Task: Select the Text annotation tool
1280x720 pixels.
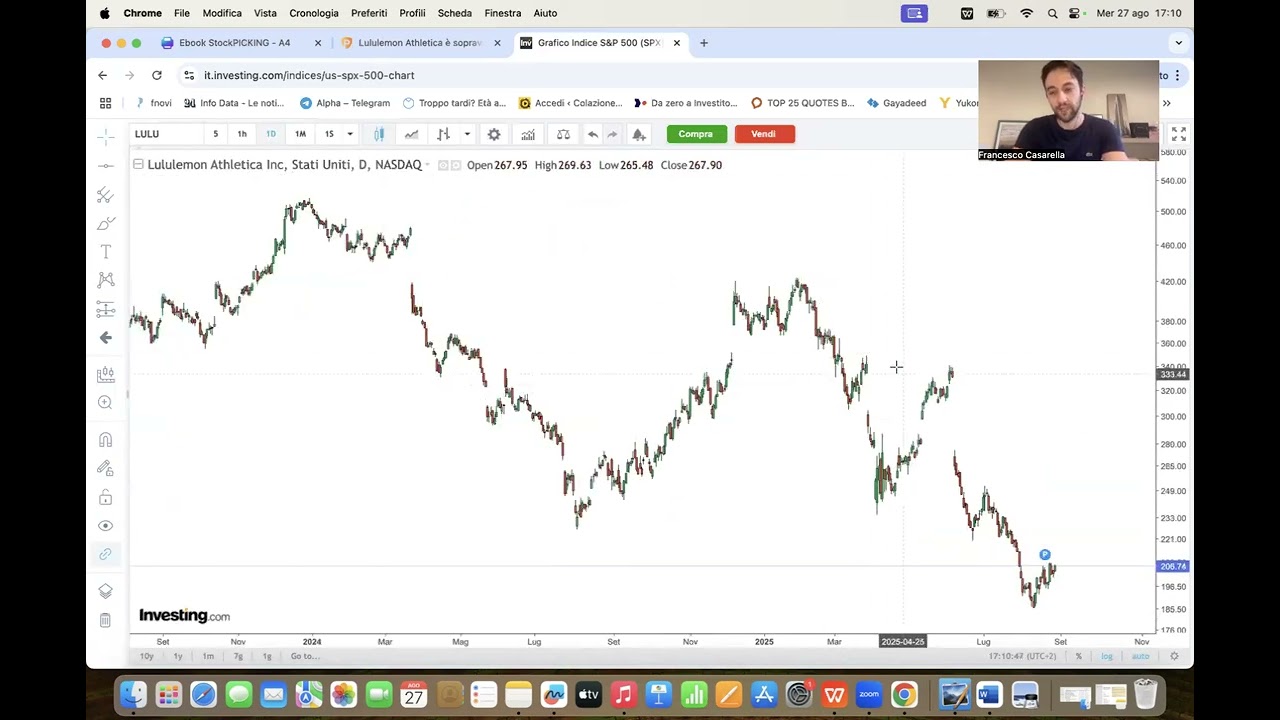Action: [105, 252]
